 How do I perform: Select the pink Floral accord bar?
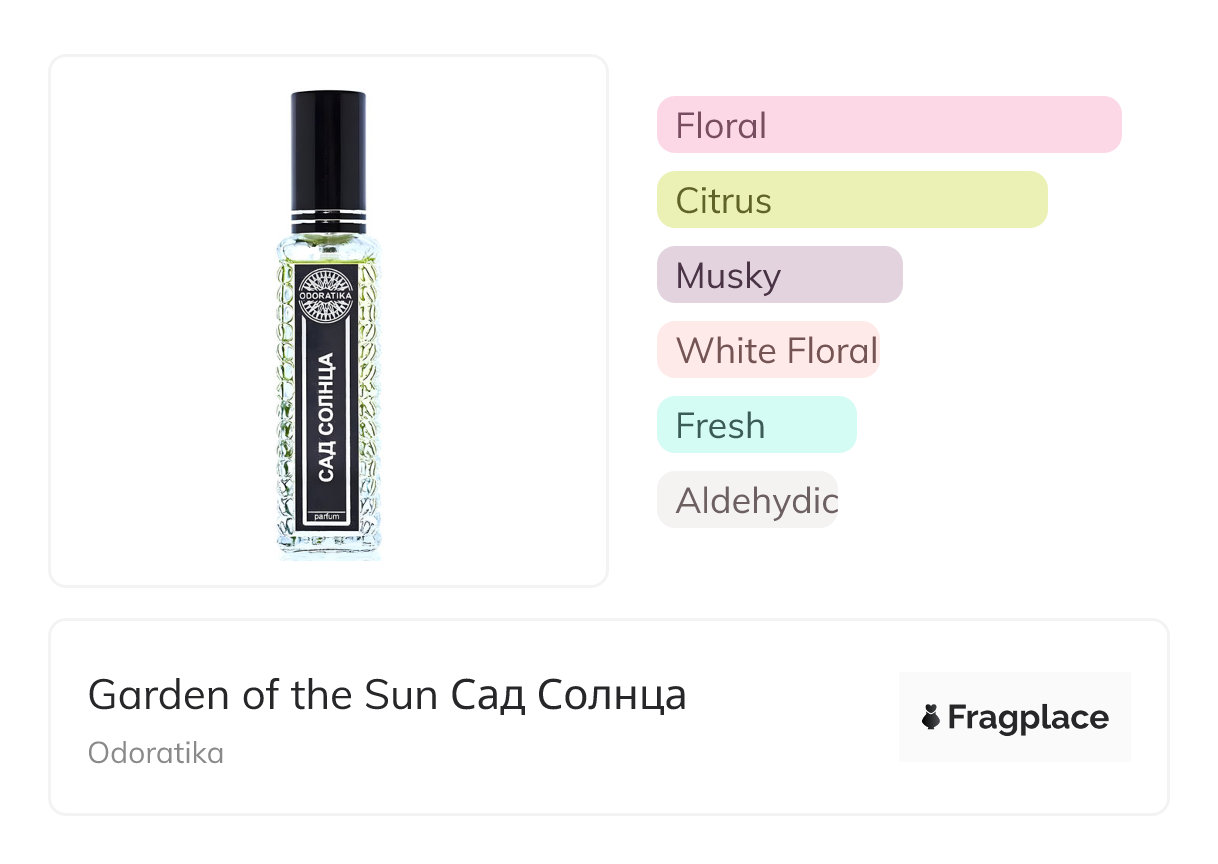888,125
